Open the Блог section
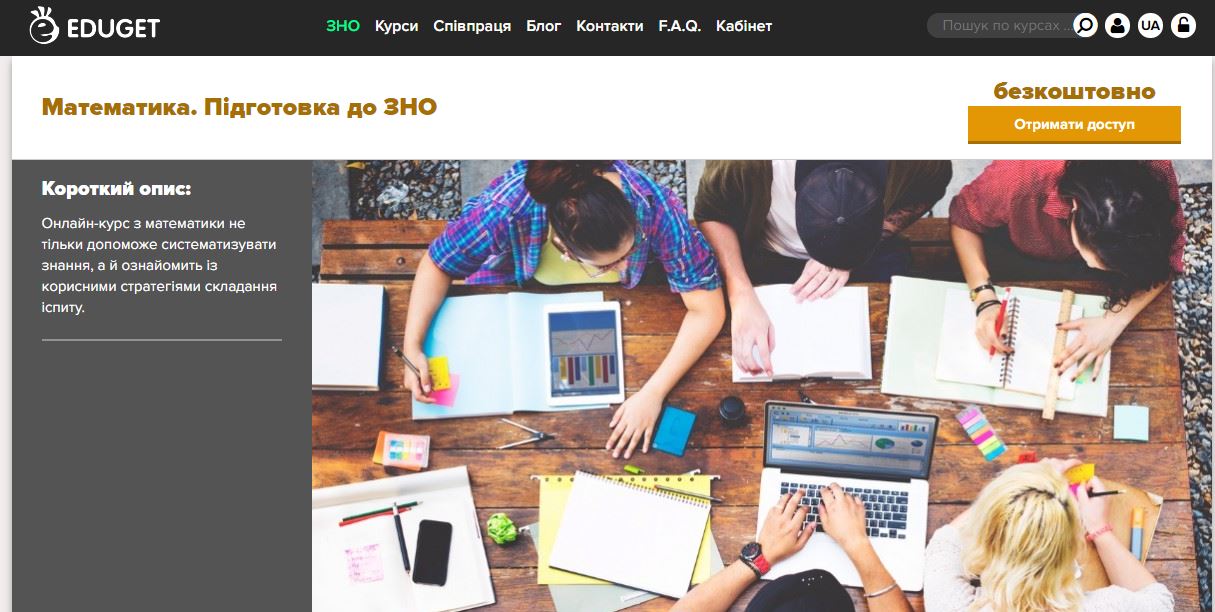This screenshot has width=1215, height=612. pyautogui.click(x=544, y=26)
